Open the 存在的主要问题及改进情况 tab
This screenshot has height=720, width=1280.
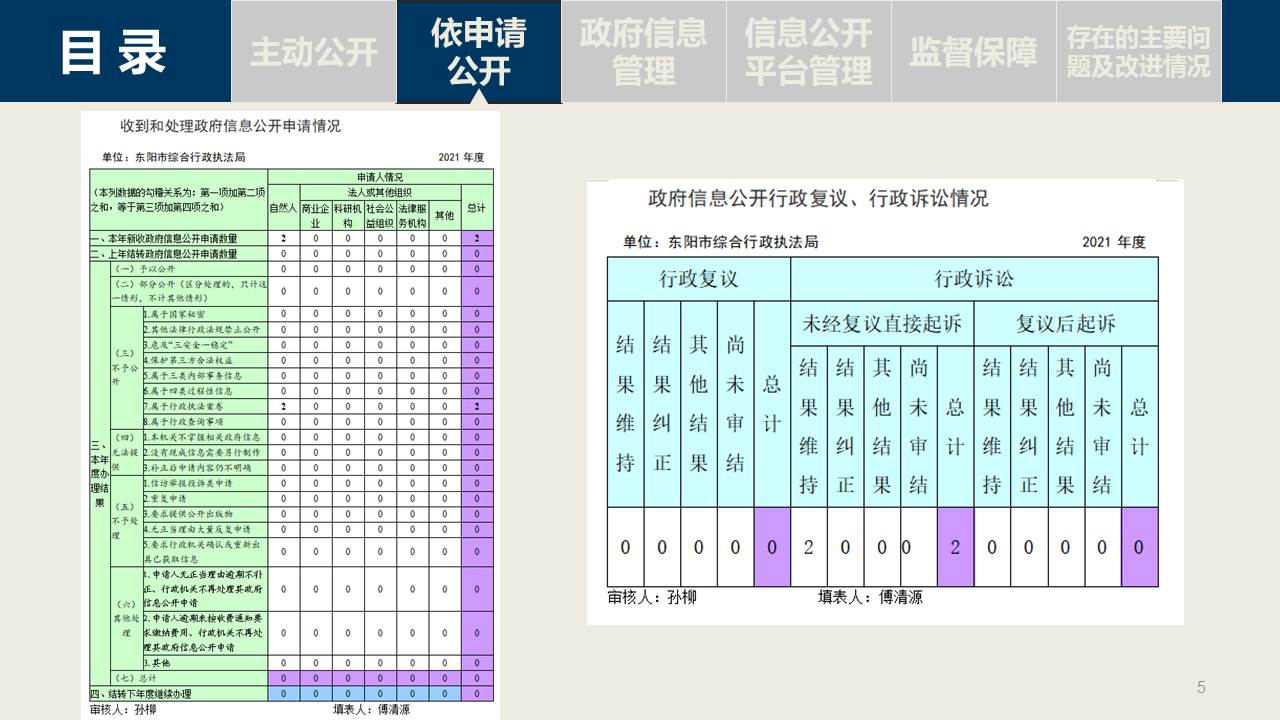click(1138, 52)
